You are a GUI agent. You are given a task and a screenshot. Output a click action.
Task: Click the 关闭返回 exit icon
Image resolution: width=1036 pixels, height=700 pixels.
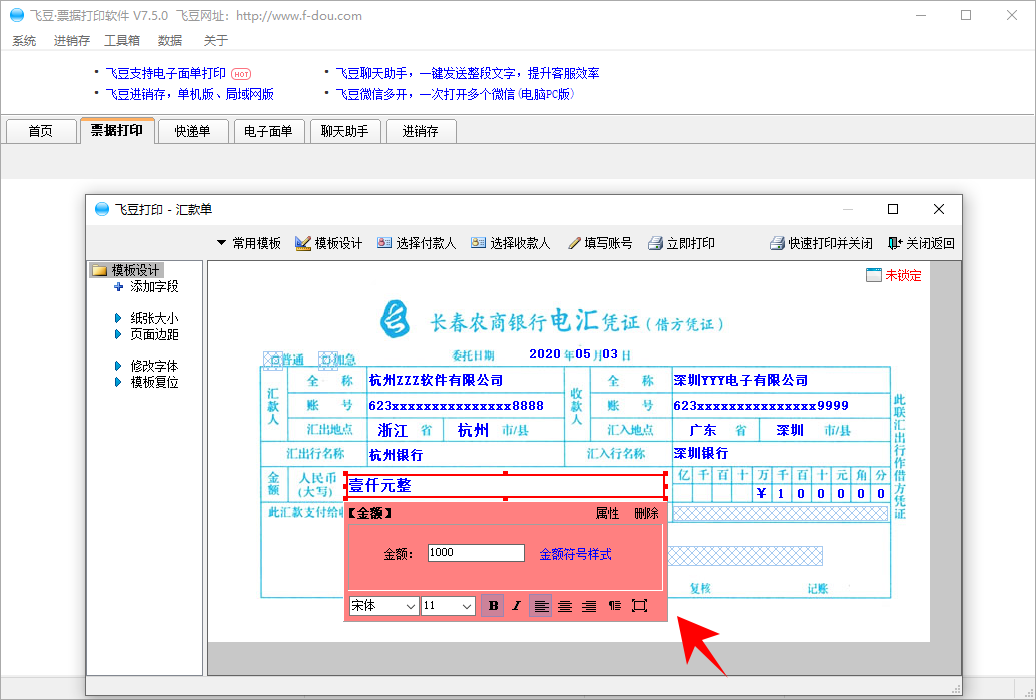coord(895,243)
